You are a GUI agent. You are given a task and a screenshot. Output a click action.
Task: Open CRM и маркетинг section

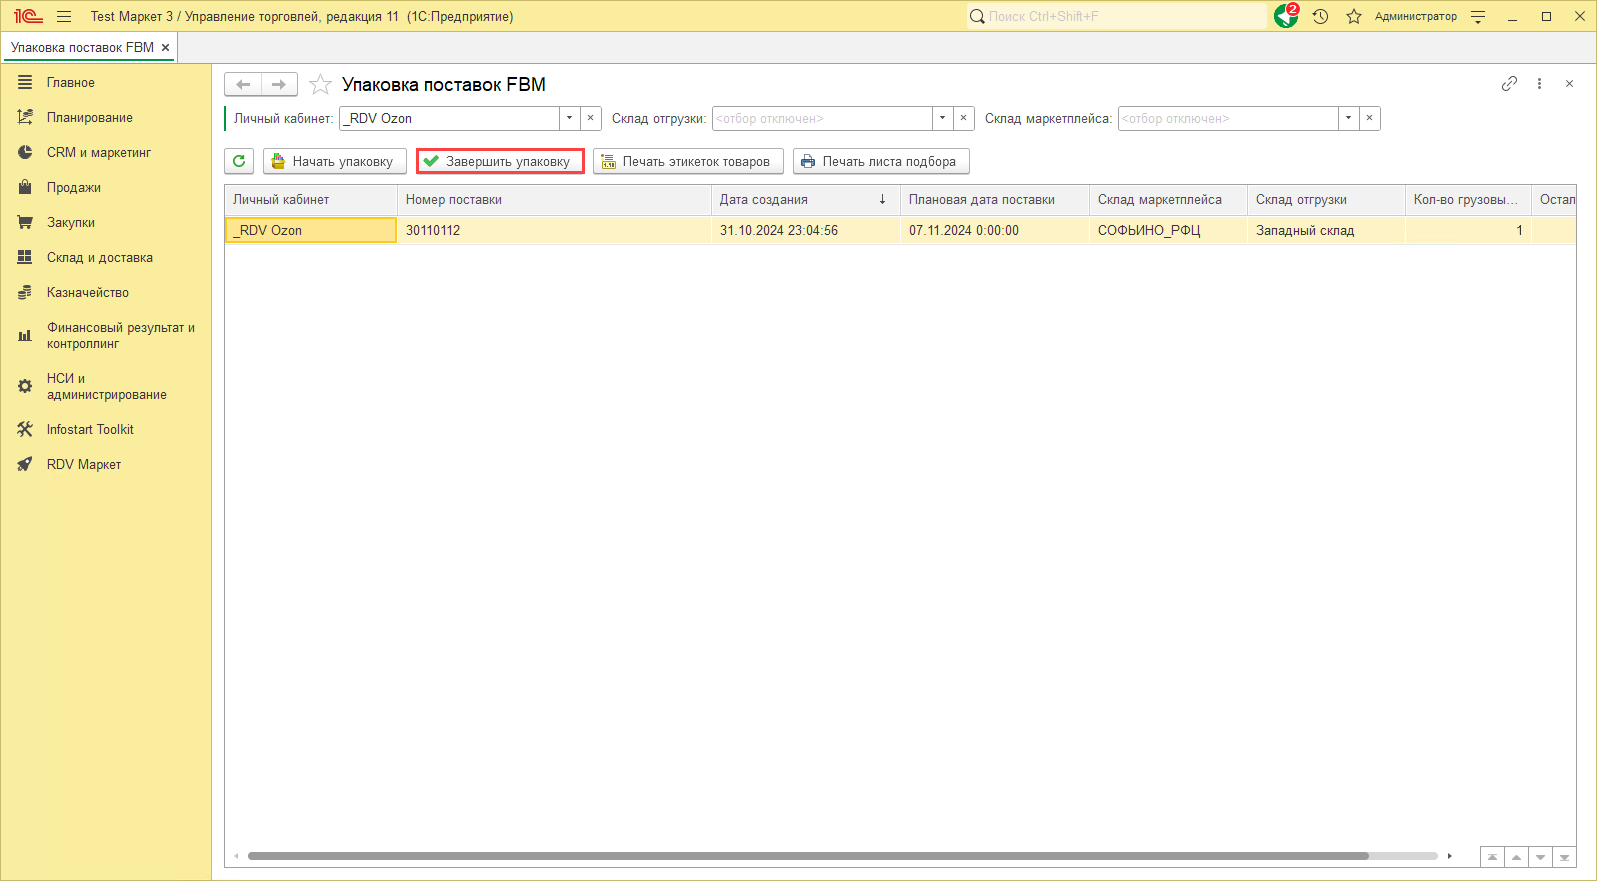106,152
